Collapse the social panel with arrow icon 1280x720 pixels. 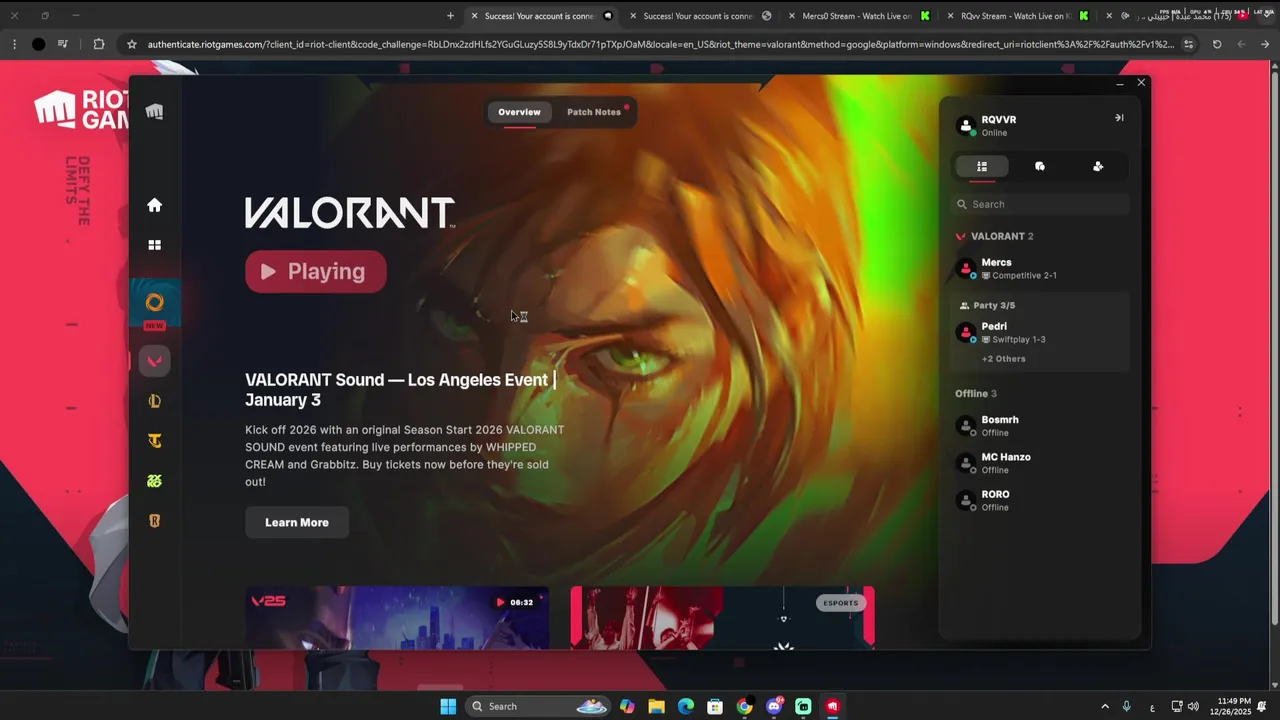coord(1119,118)
